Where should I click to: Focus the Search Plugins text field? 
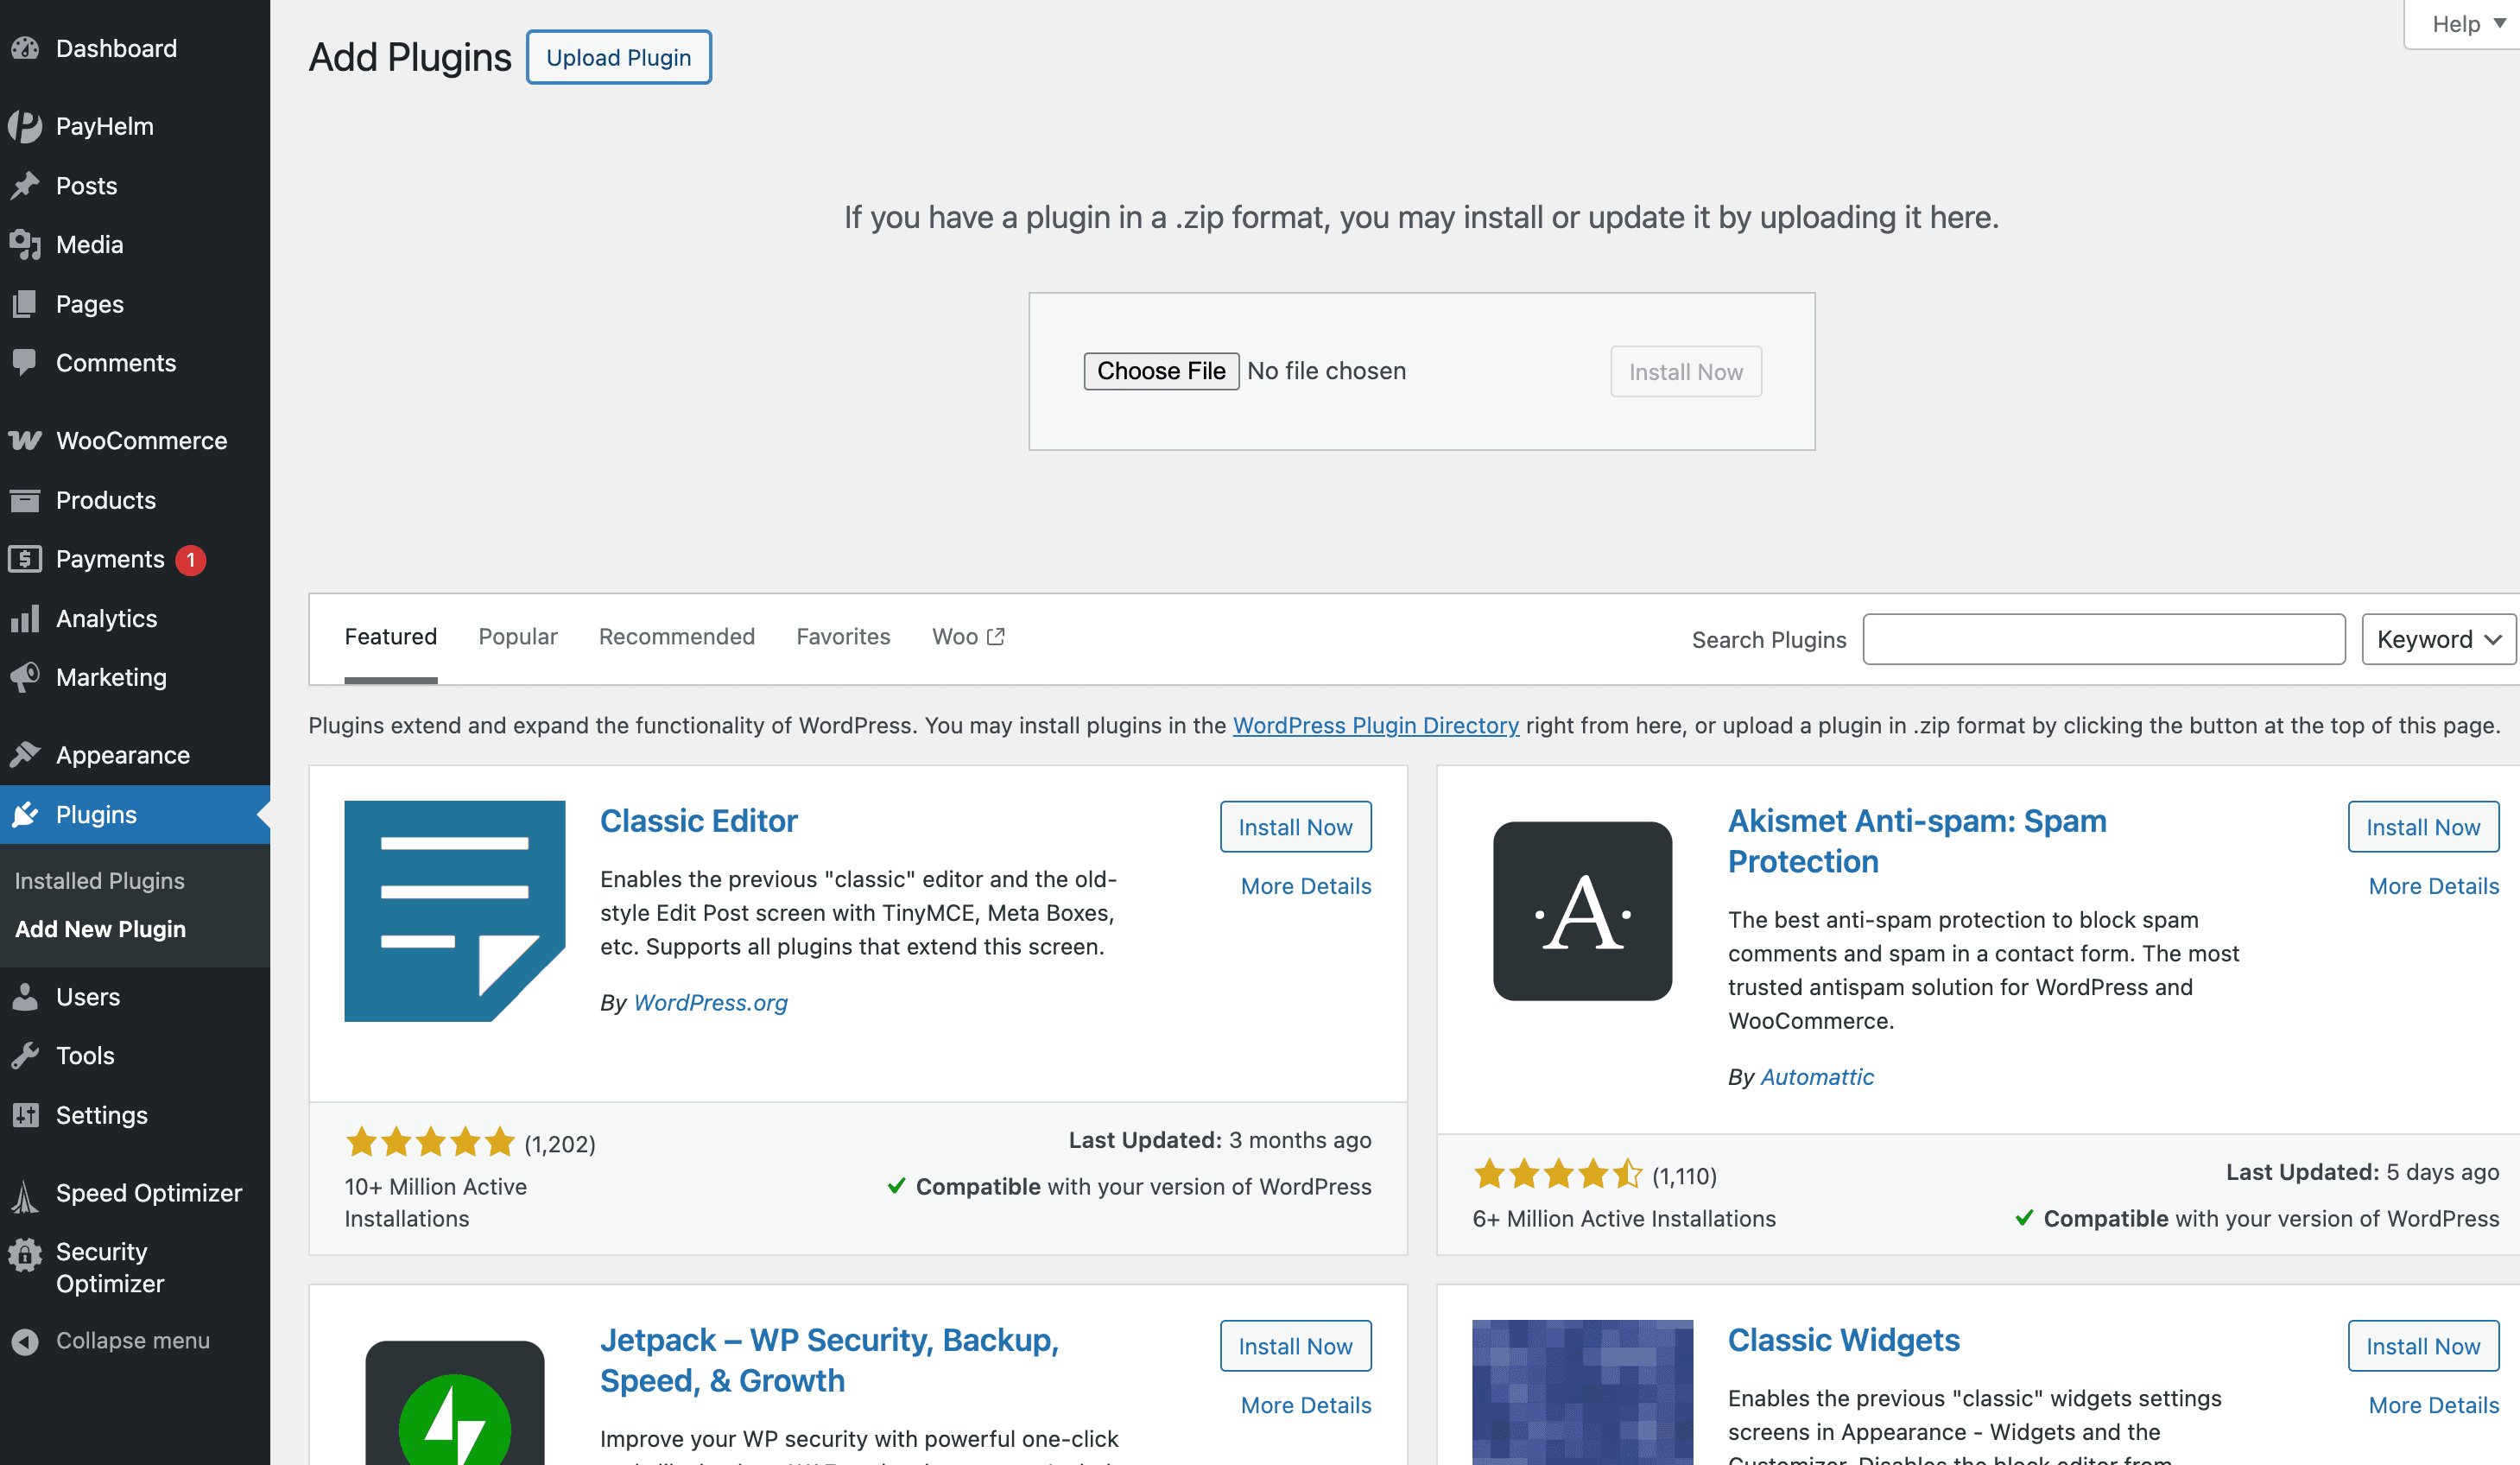tap(2103, 639)
